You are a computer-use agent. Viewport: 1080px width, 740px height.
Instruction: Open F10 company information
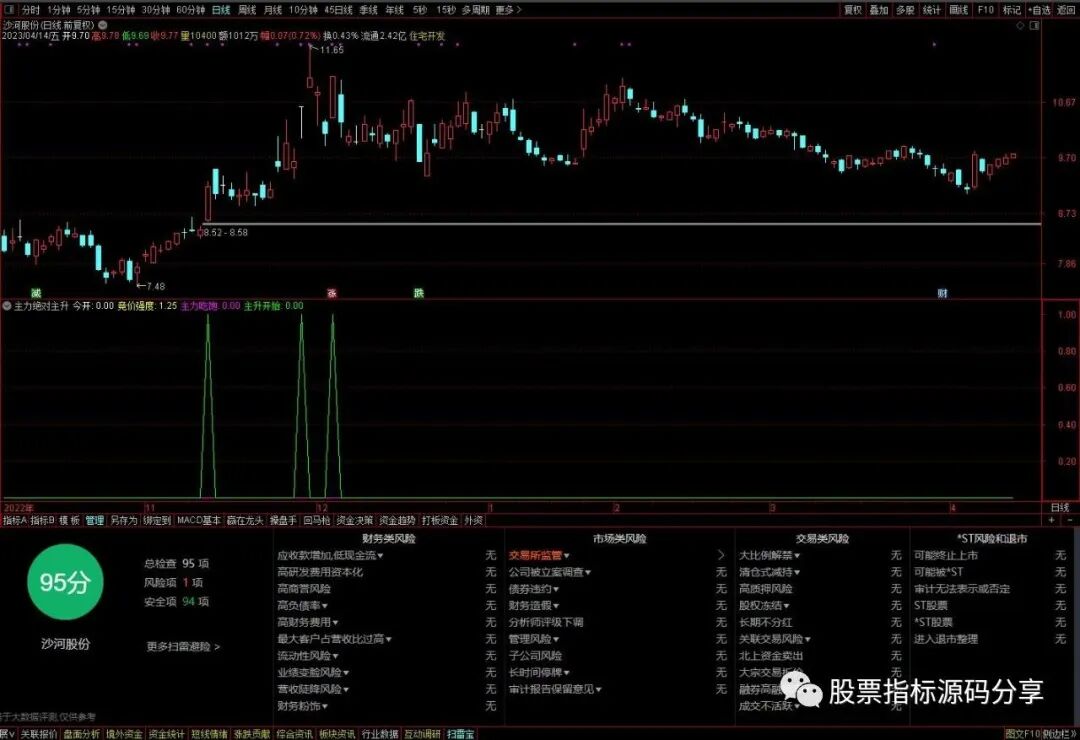tap(986, 10)
